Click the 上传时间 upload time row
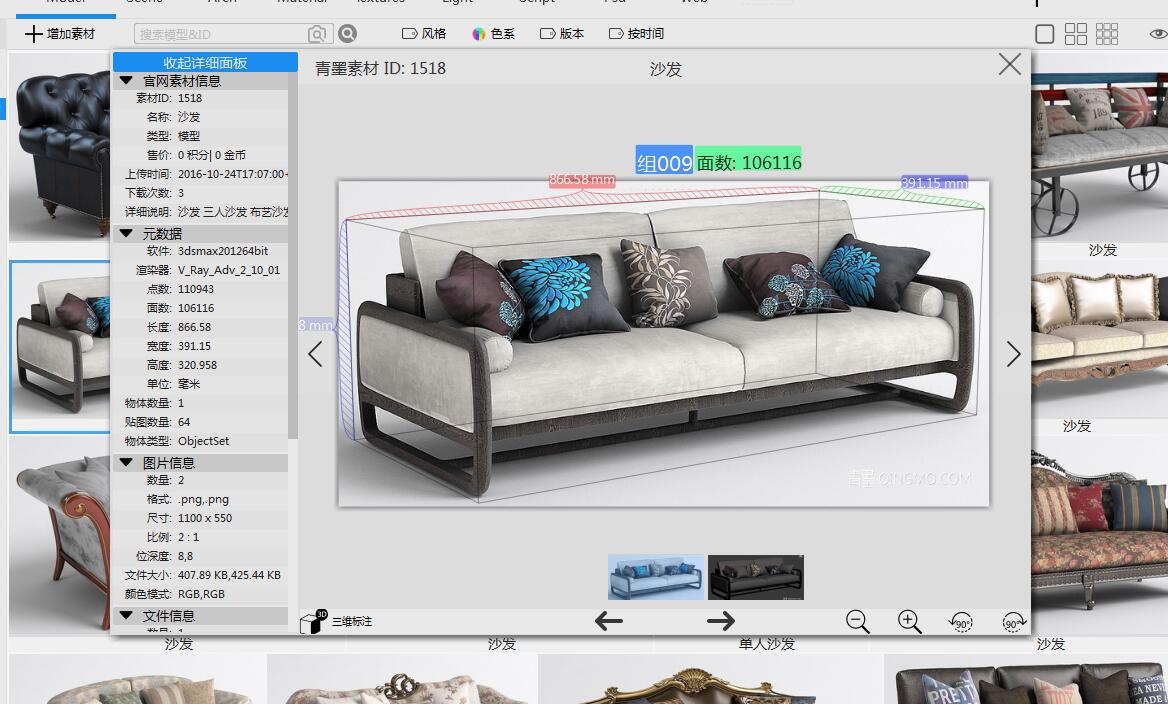 (x=200, y=174)
